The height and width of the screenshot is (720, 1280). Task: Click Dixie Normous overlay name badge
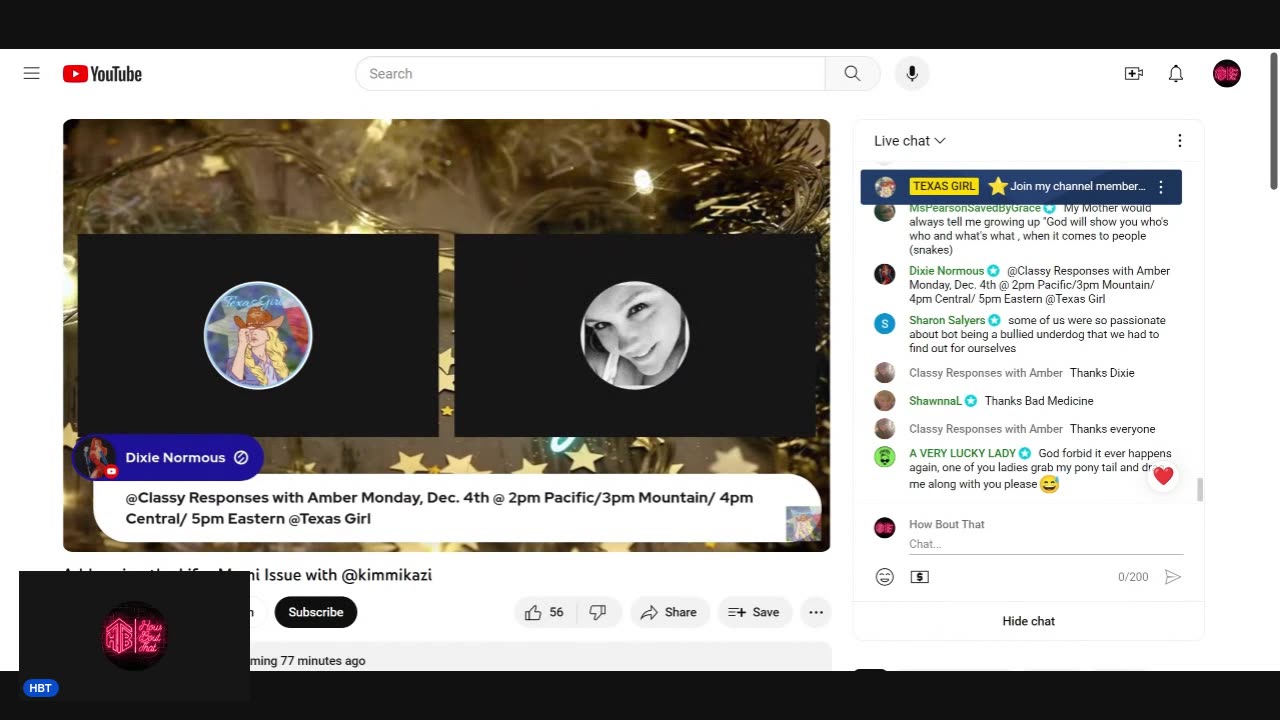168,458
